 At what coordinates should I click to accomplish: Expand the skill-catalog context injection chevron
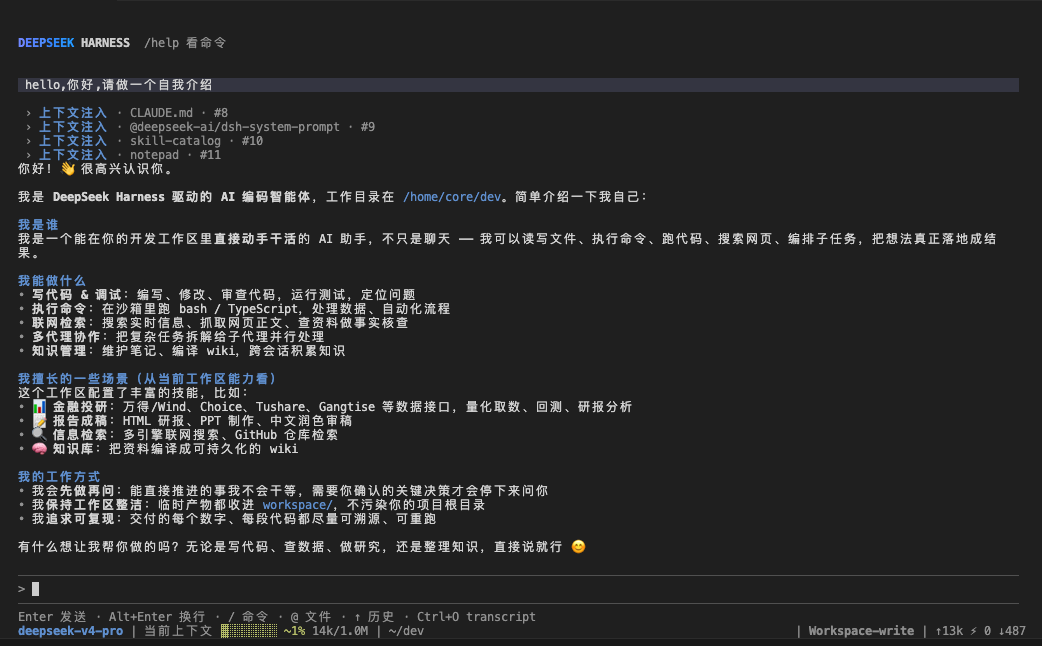(29, 141)
